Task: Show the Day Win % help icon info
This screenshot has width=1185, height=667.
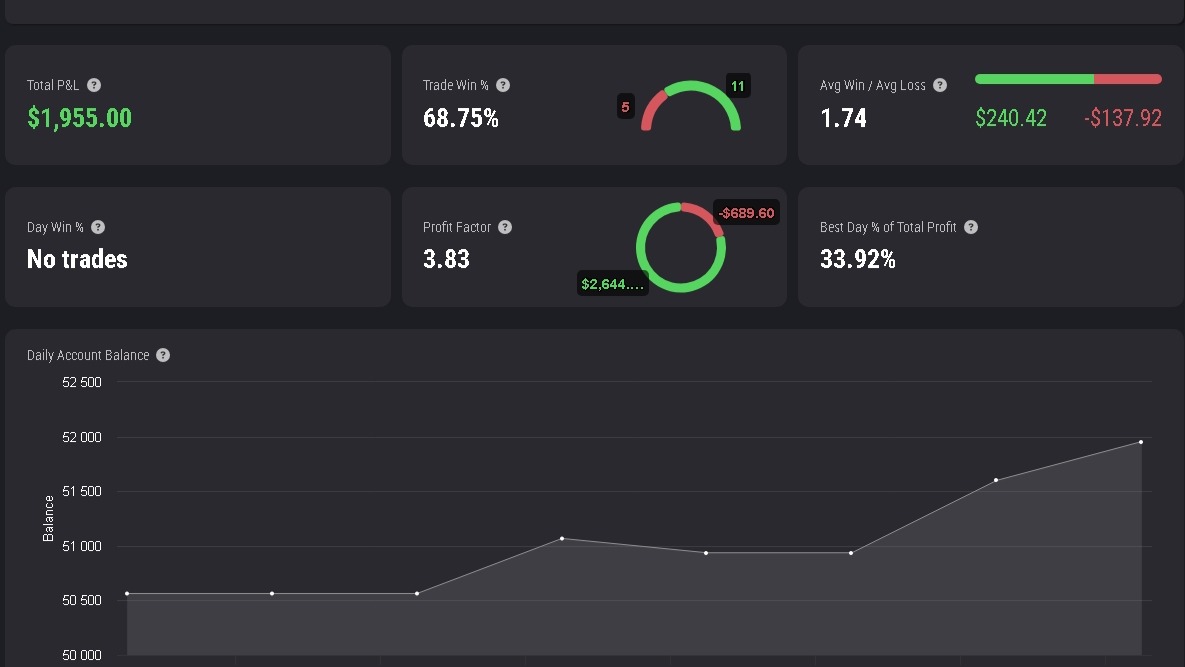Action: coord(97,227)
